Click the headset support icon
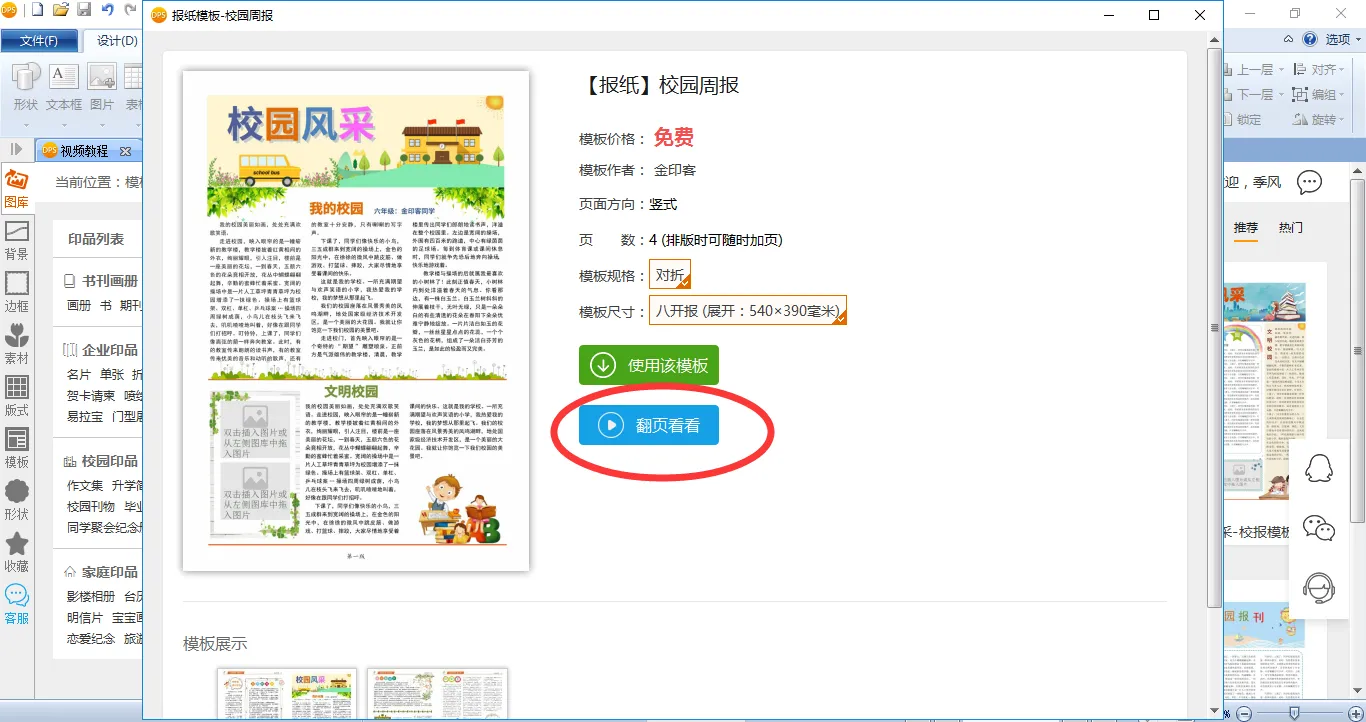The height and width of the screenshot is (722, 1366). [x=1319, y=587]
